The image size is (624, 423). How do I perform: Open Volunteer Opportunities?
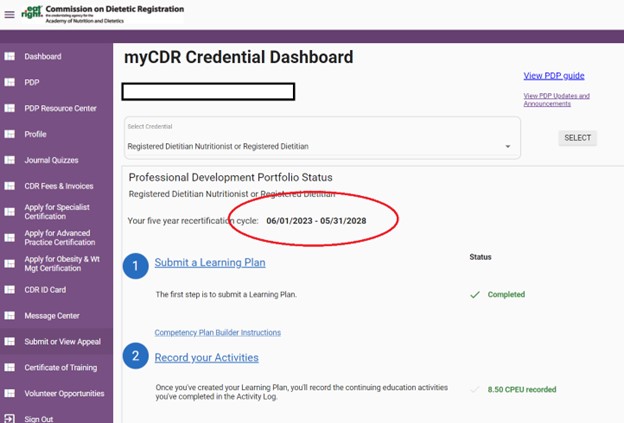point(64,393)
